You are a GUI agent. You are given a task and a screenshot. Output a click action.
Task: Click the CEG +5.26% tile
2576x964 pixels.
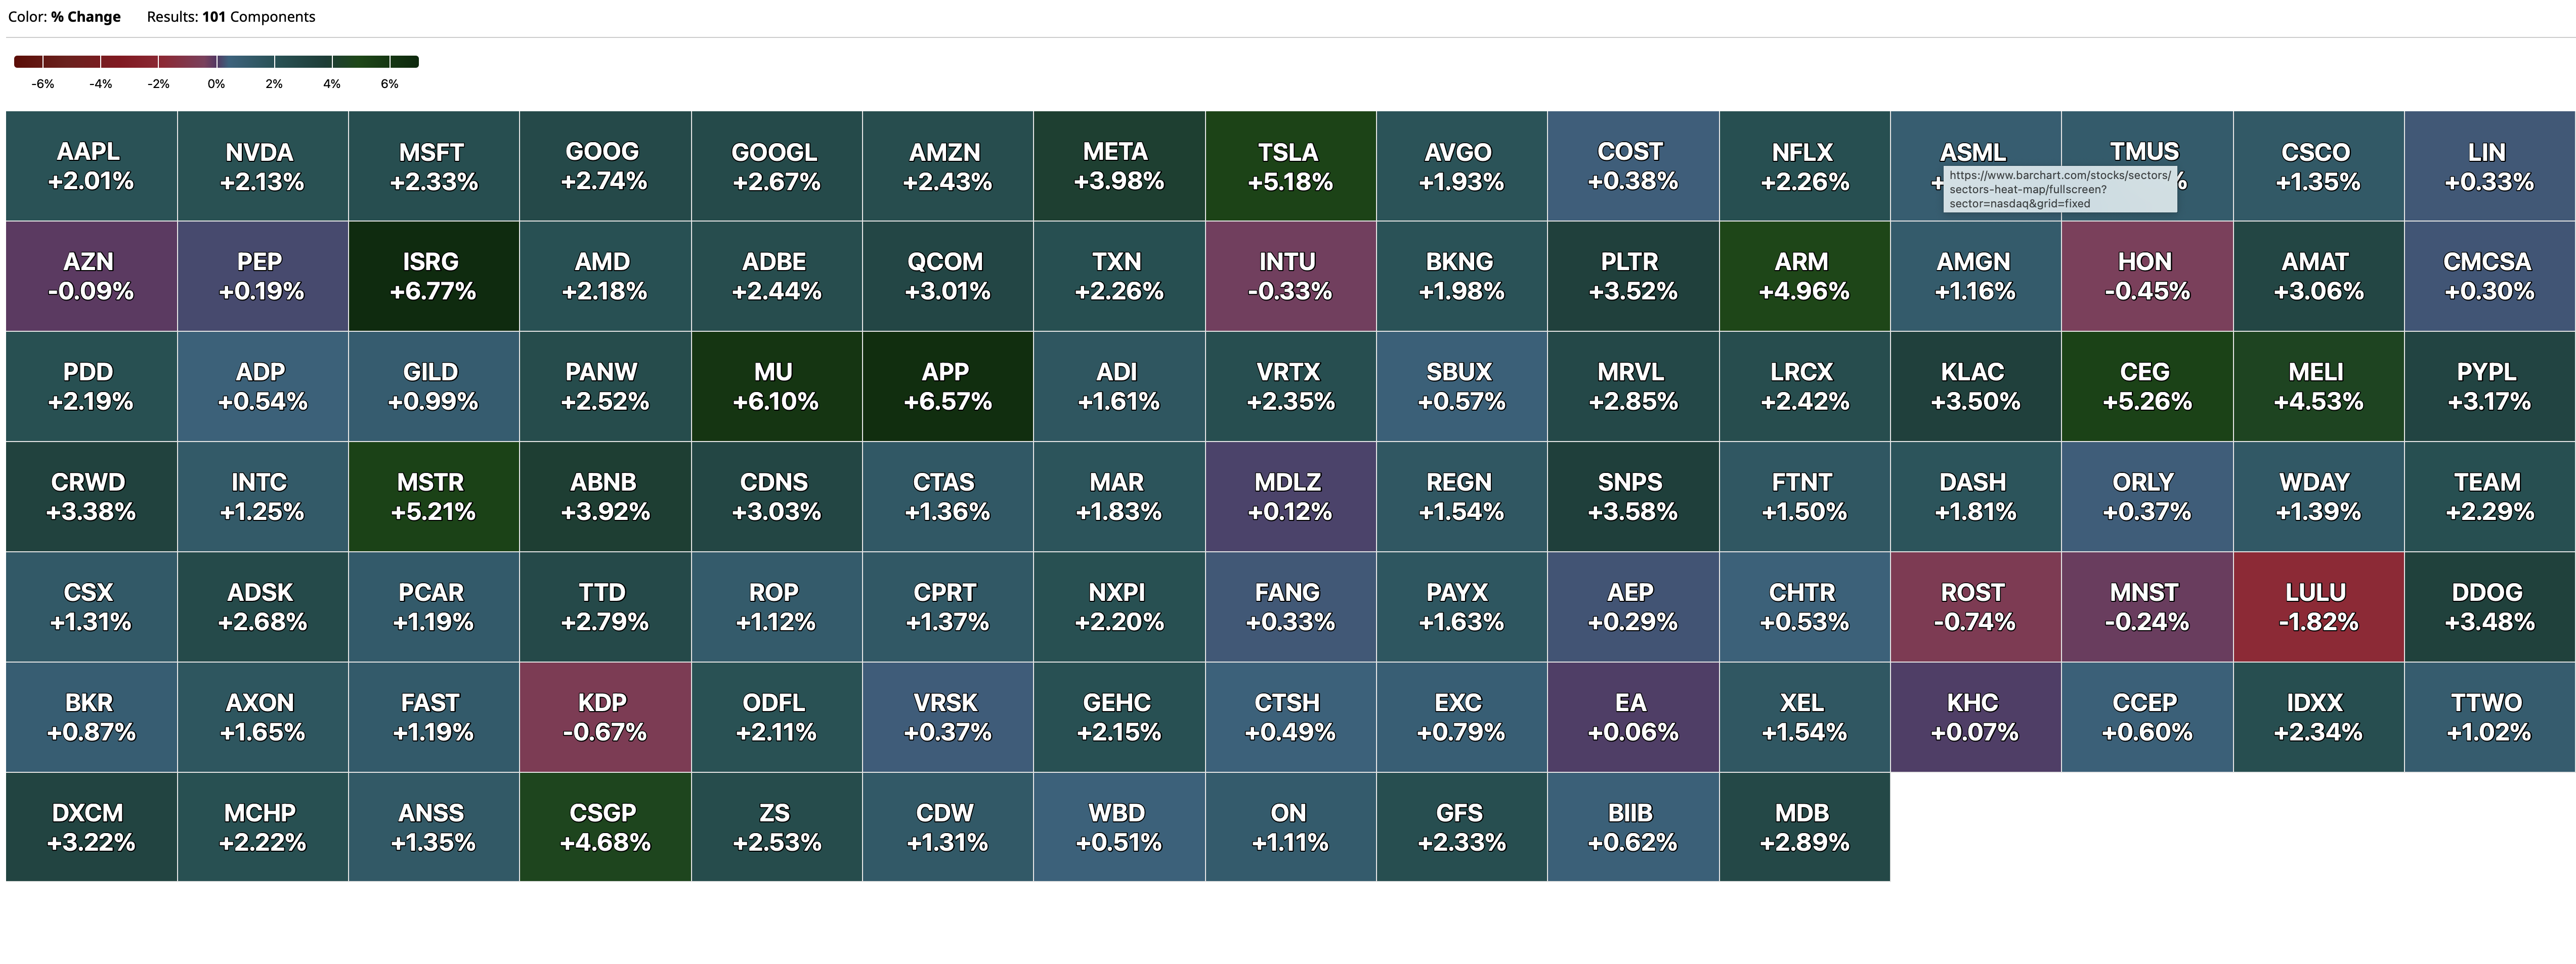pos(2146,386)
